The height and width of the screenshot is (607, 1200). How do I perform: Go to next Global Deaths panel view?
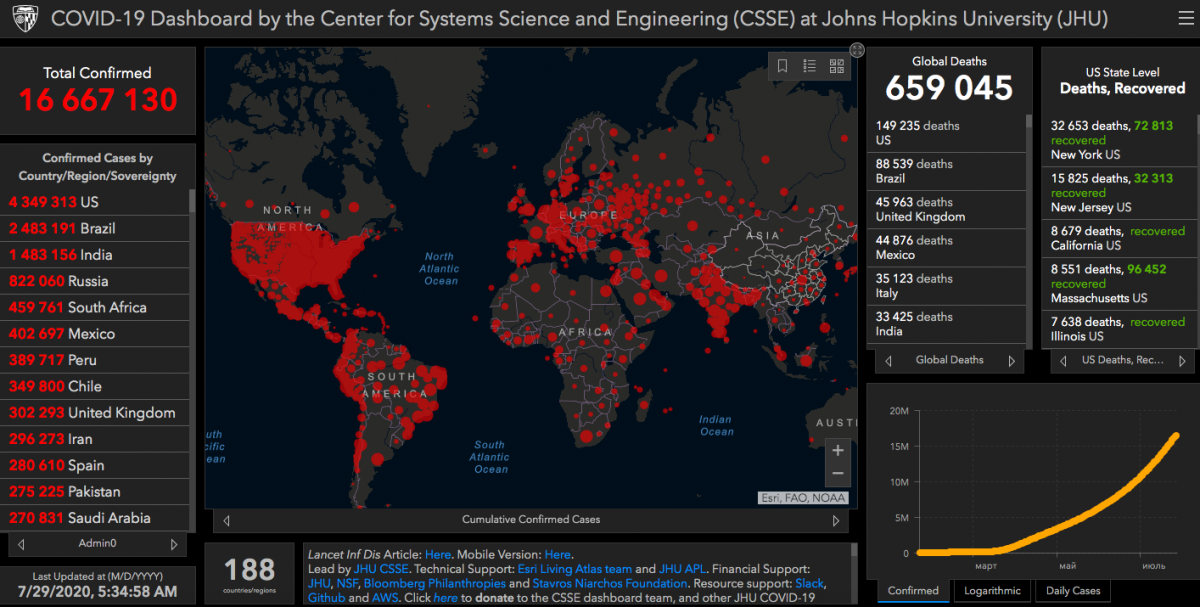1011,361
